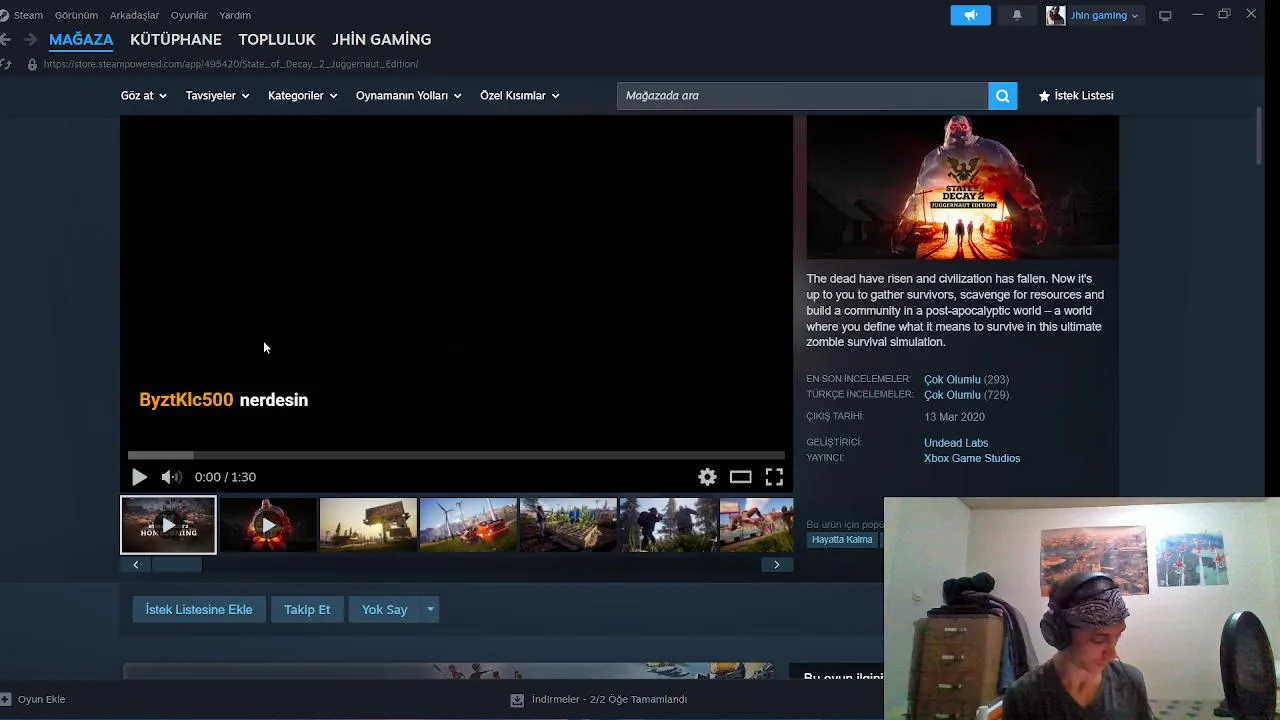This screenshot has height=720, width=1280.
Task: Open the notifications bell
Action: pyautogui.click(x=1017, y=15)
